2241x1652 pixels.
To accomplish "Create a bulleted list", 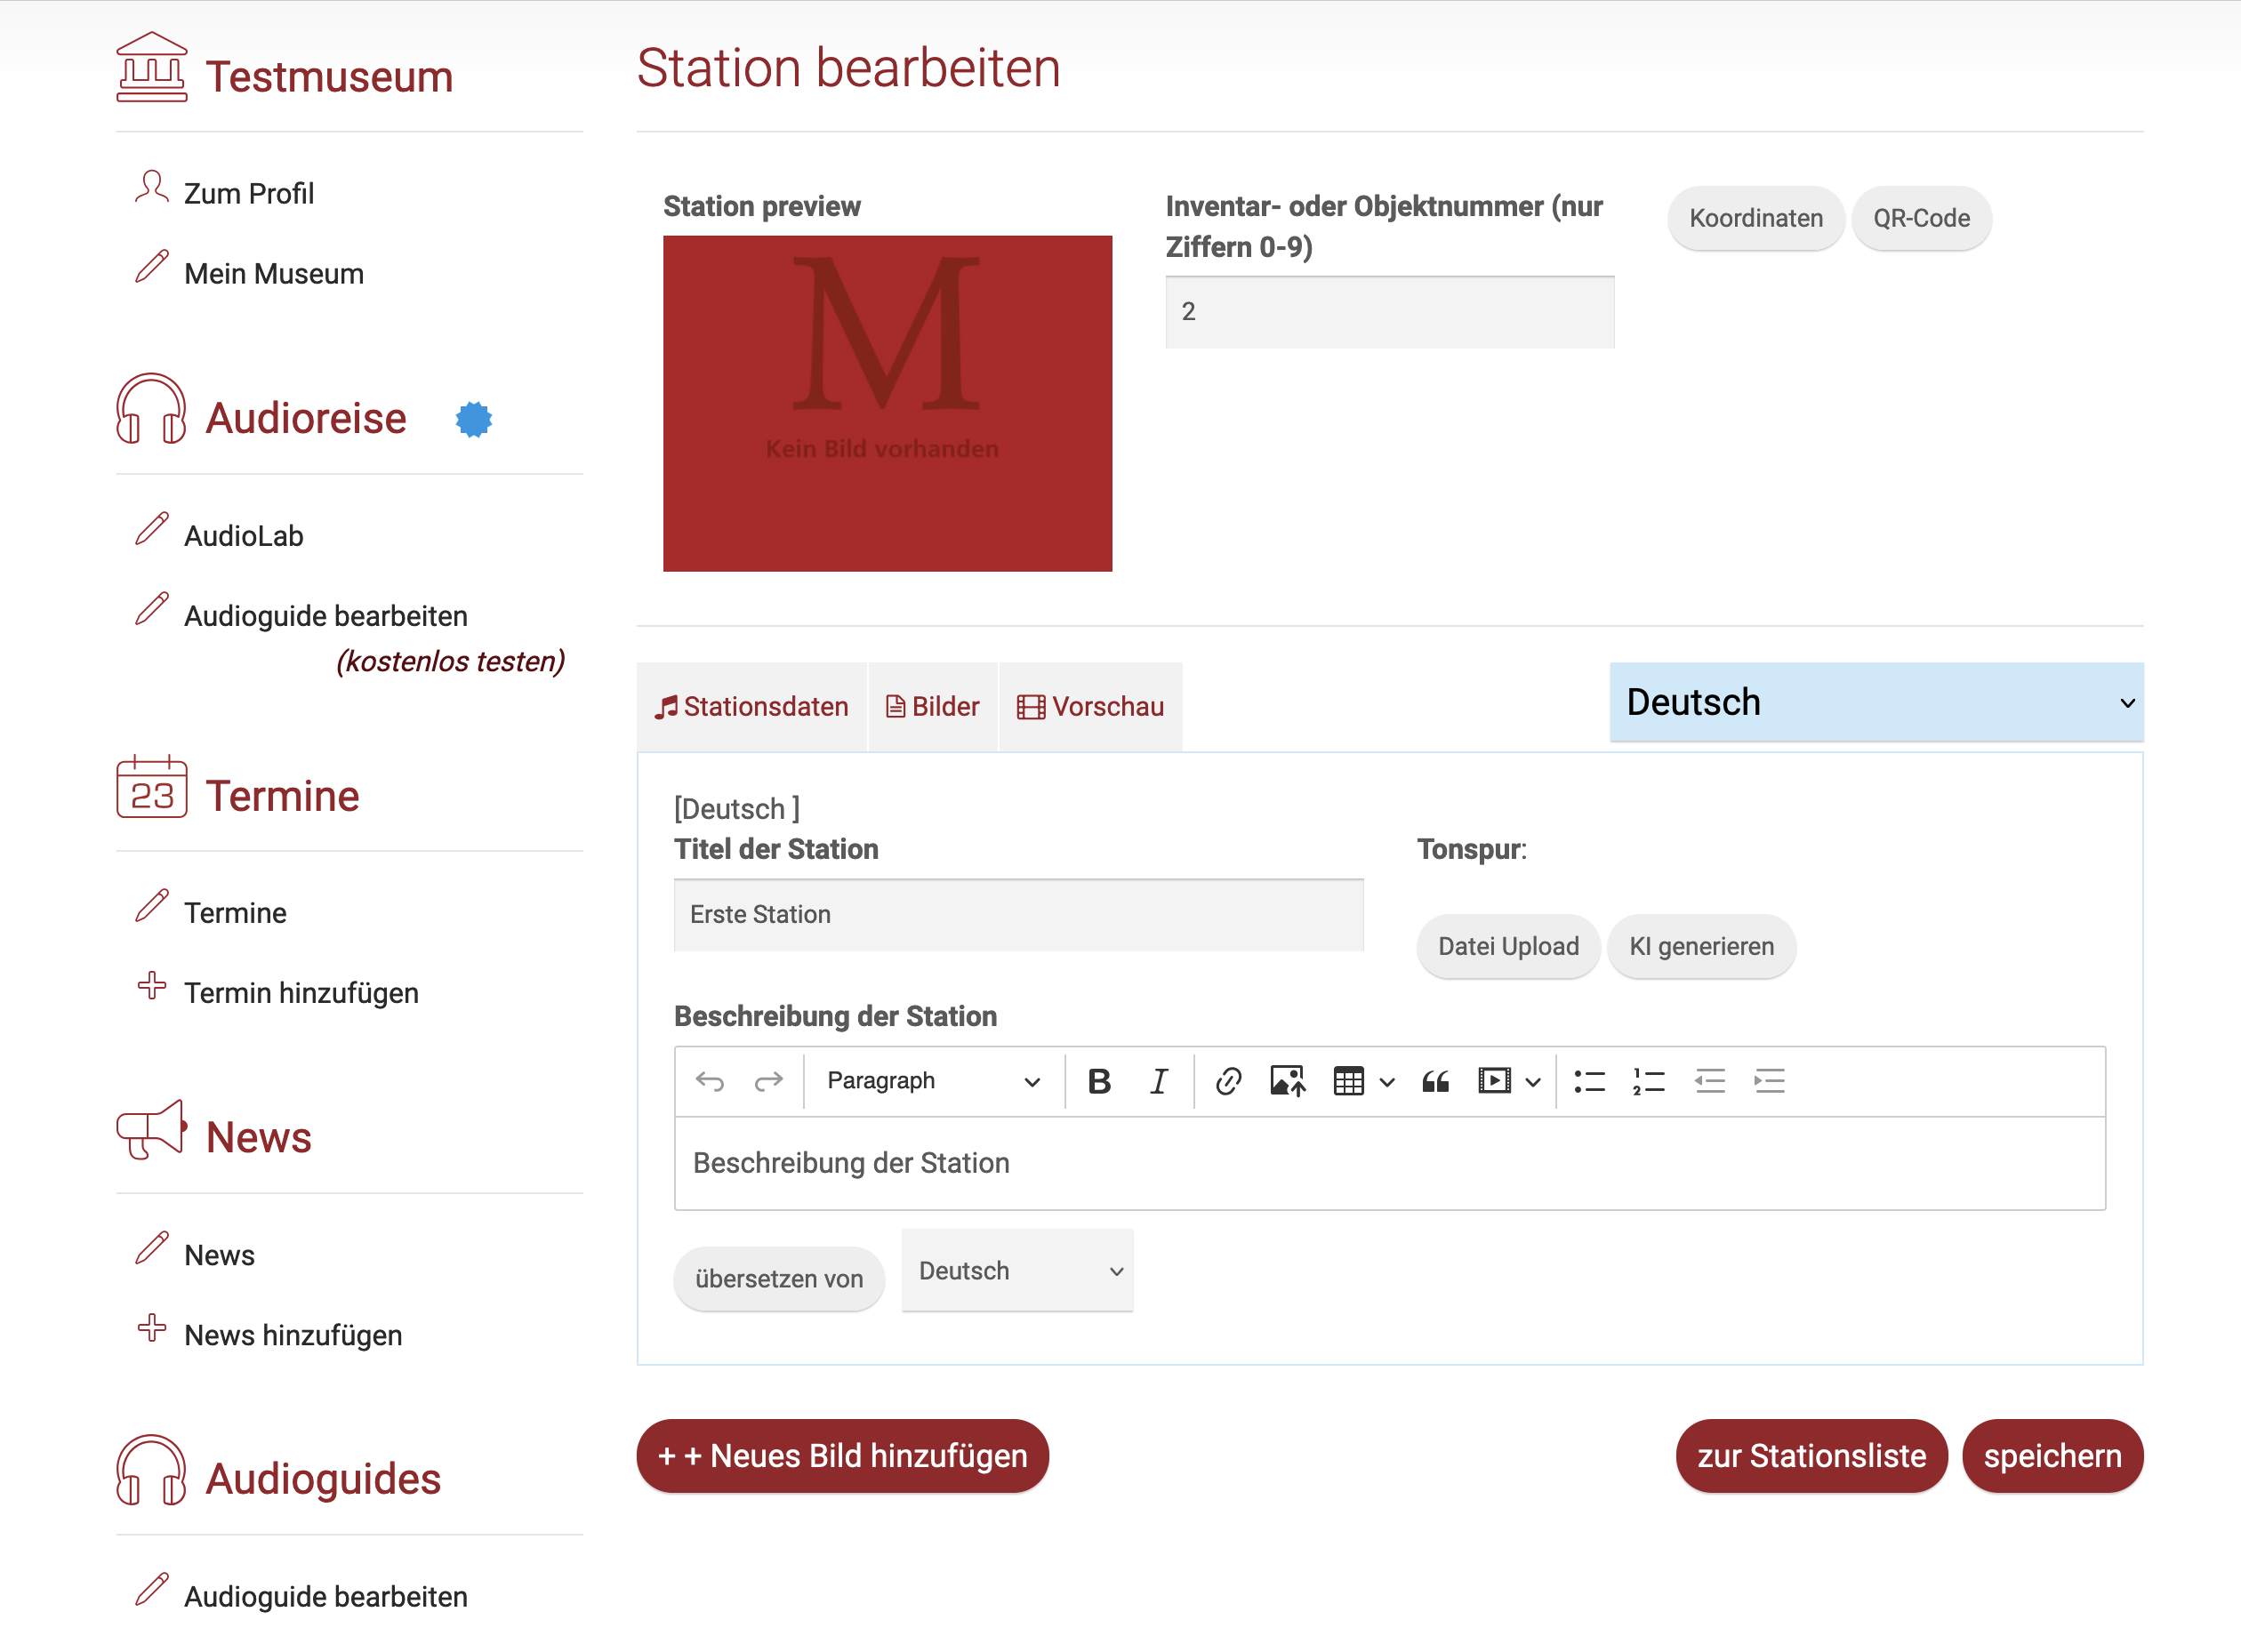I will tap(1589, 1081).
